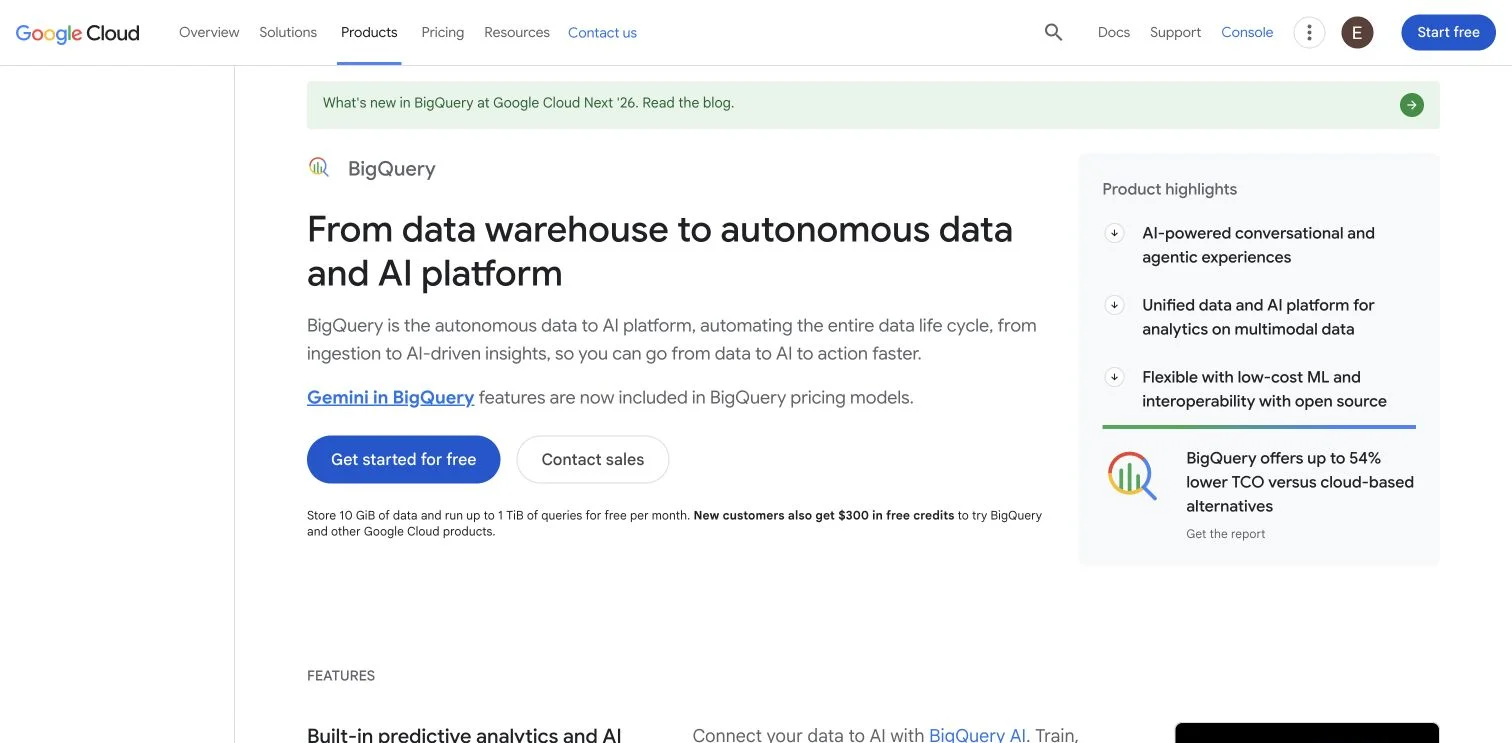Click the Contact us link

click(602, 32)
